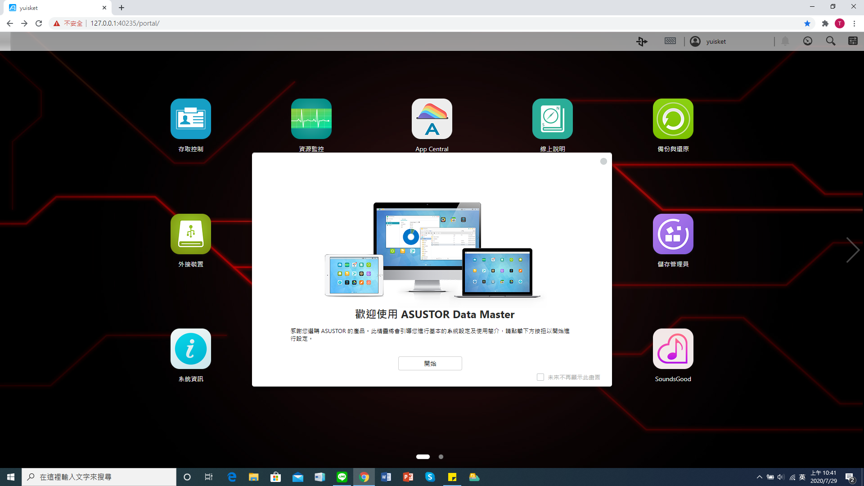The image size is (864, 486).
Task: Open Microsoft Store from the taskbar
Action: pos(276,477)
